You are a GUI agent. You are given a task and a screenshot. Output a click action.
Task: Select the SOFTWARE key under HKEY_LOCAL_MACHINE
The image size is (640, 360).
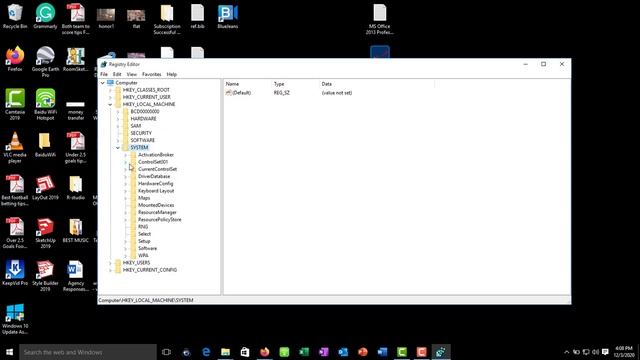(142, 140)
